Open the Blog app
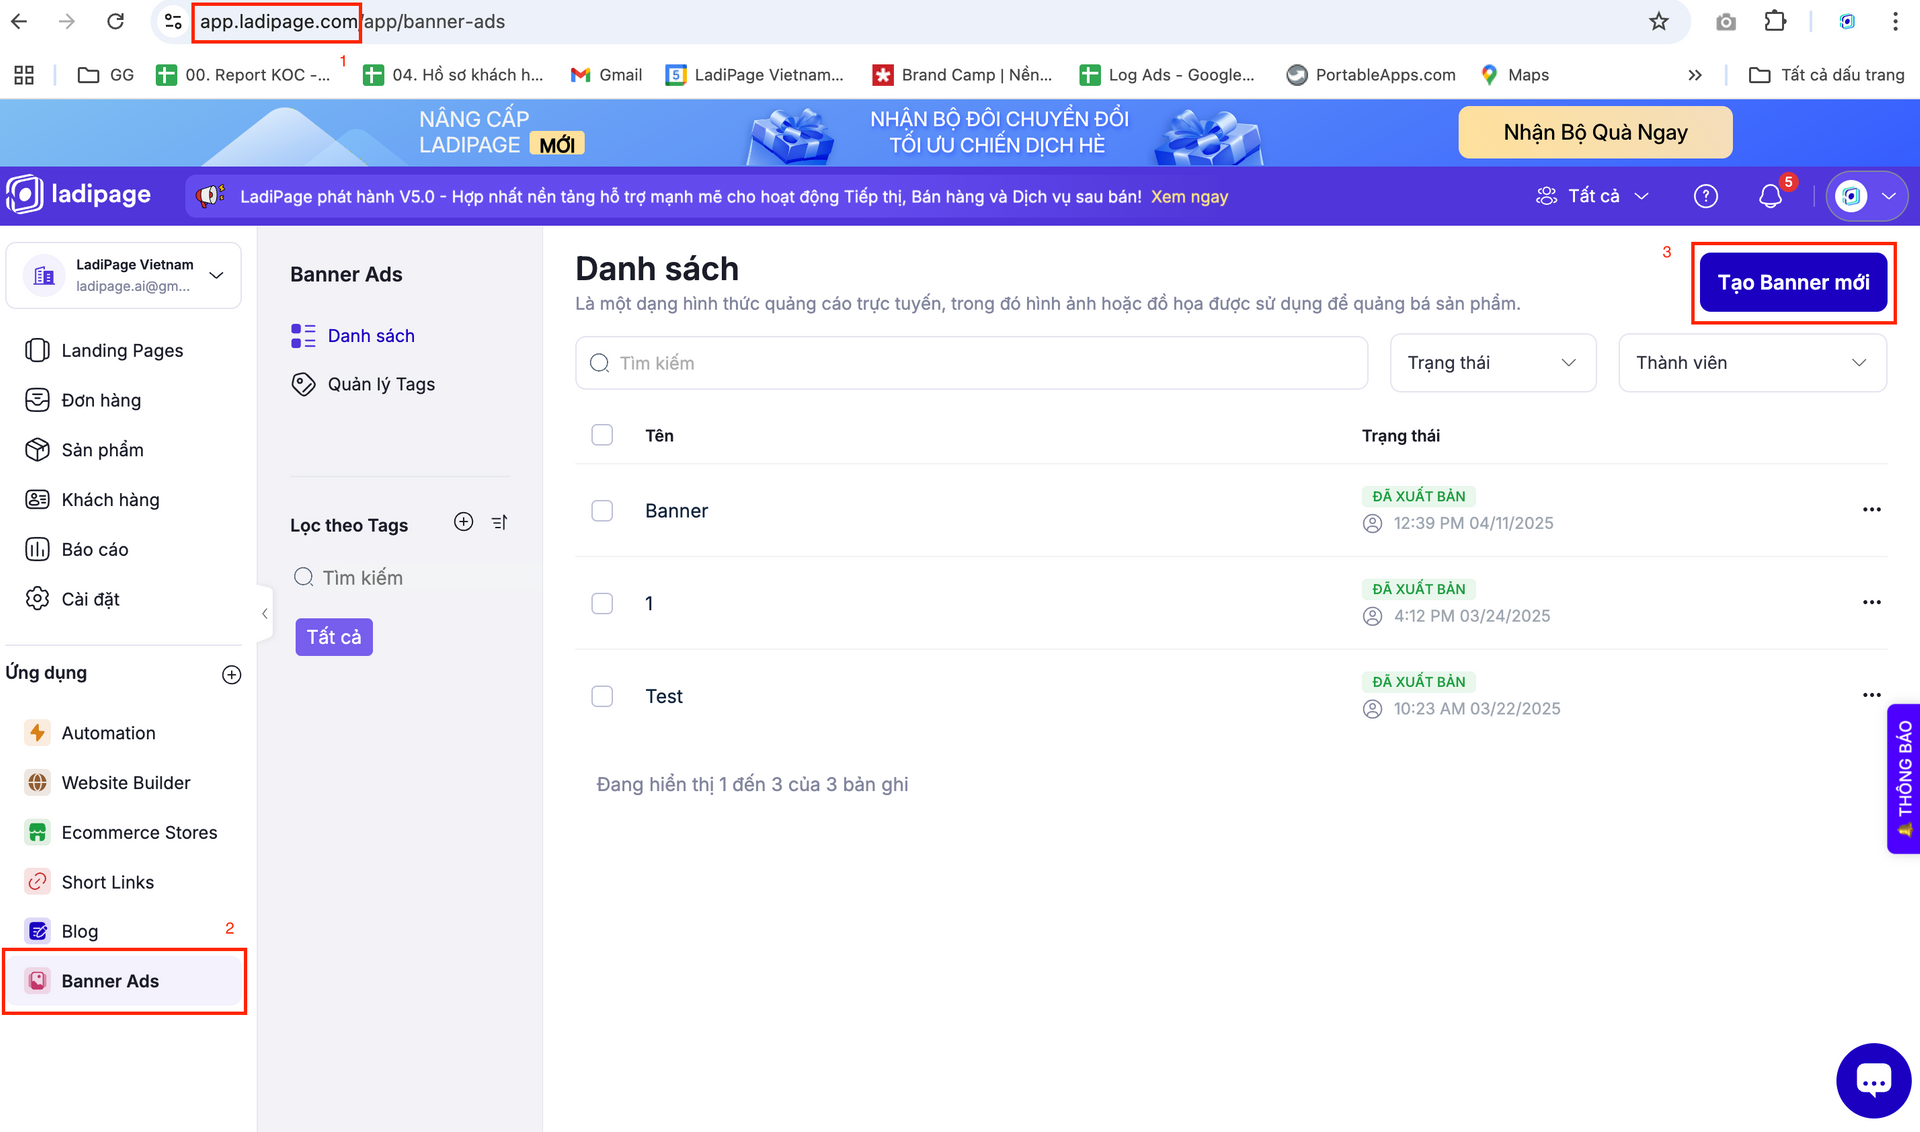Viewport: 1920px width, 1132px height. tap(80, 931)
